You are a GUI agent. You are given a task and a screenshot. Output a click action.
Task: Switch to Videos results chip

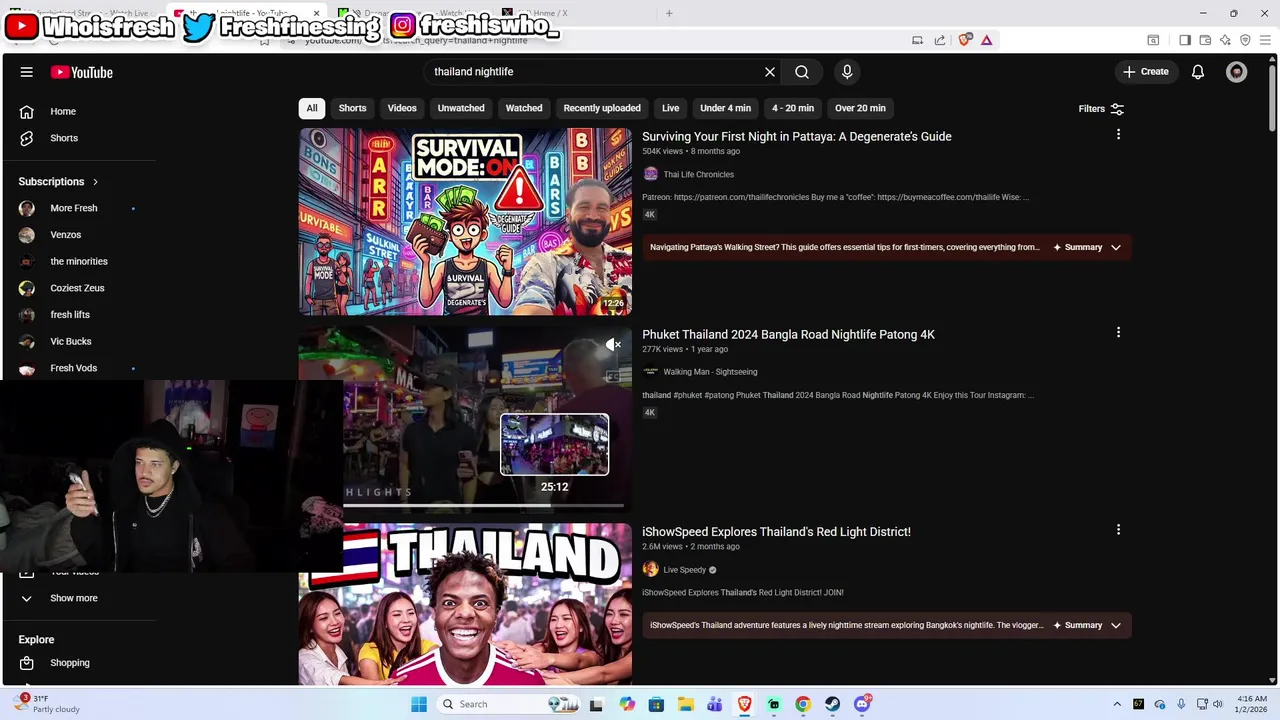(402, 108)
